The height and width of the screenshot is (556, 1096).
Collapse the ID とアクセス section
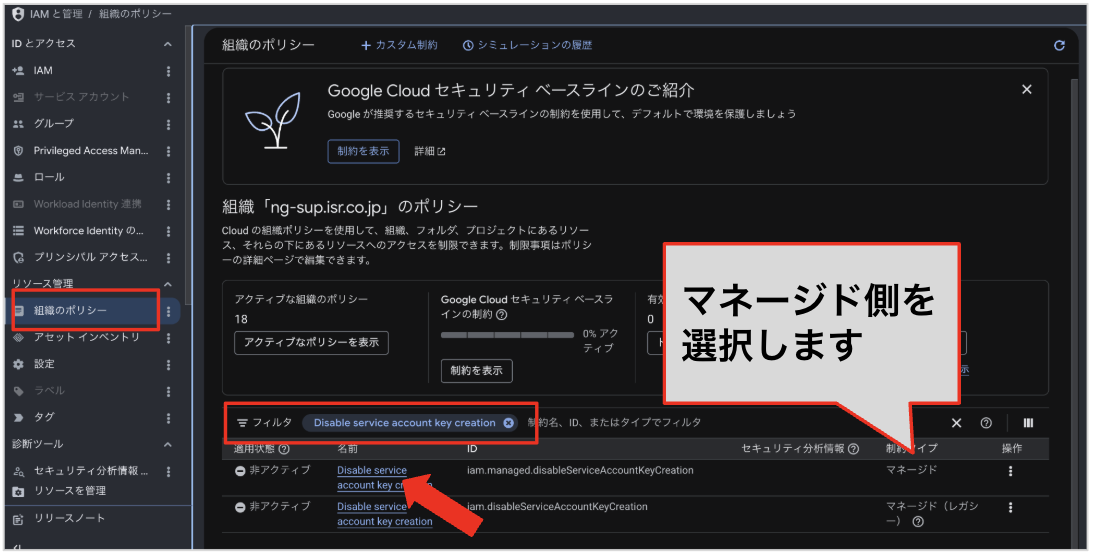[168, 44]
